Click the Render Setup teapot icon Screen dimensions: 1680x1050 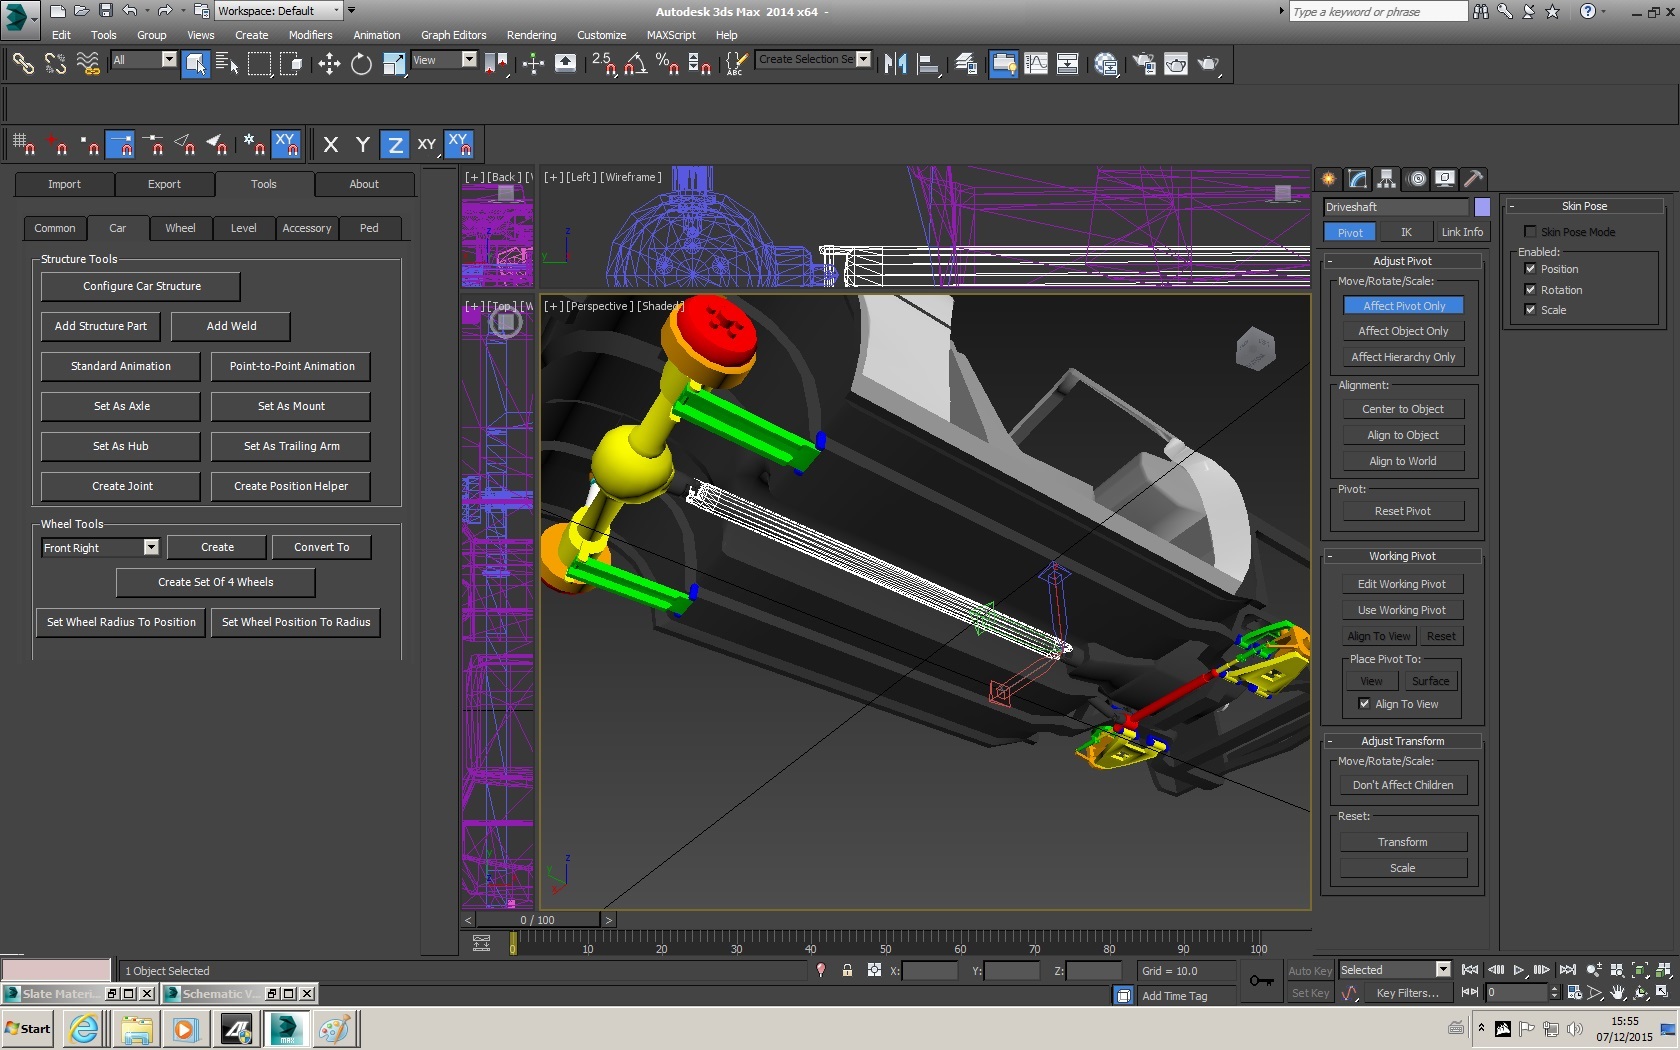(1144, 64)
